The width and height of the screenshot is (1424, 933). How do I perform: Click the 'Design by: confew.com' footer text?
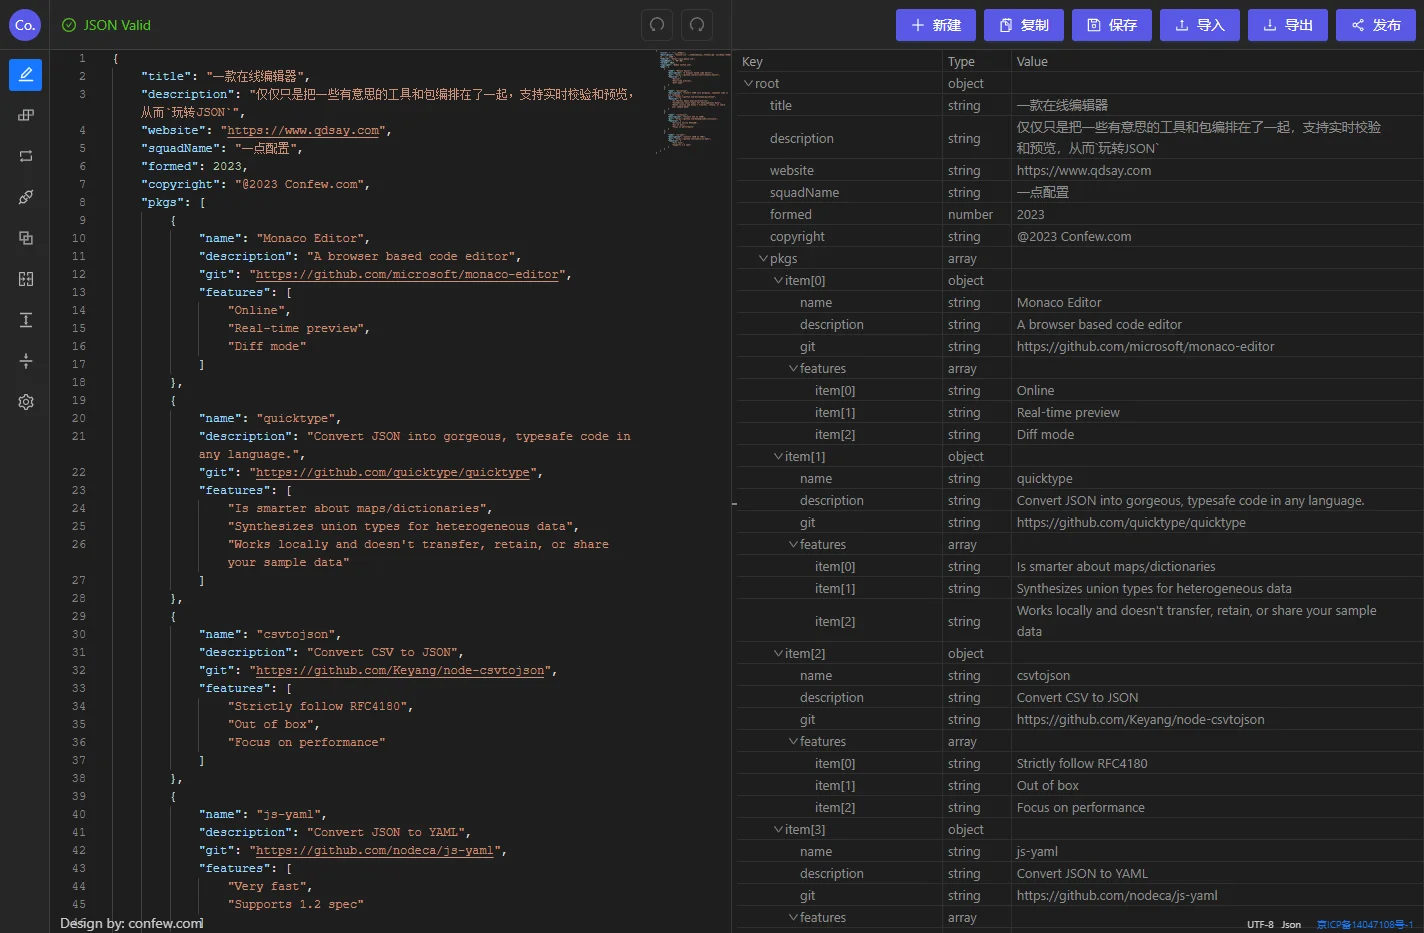click(x=131, y=923)
